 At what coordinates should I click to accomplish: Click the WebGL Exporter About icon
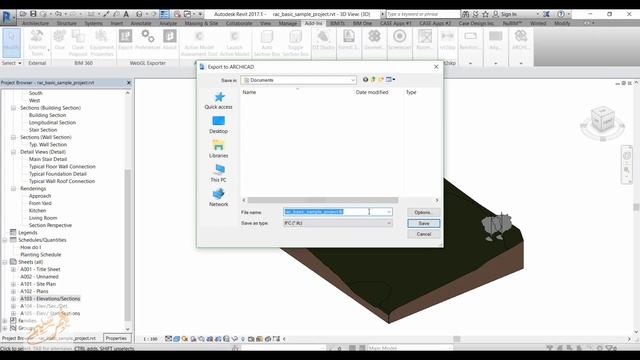(170, 40)
